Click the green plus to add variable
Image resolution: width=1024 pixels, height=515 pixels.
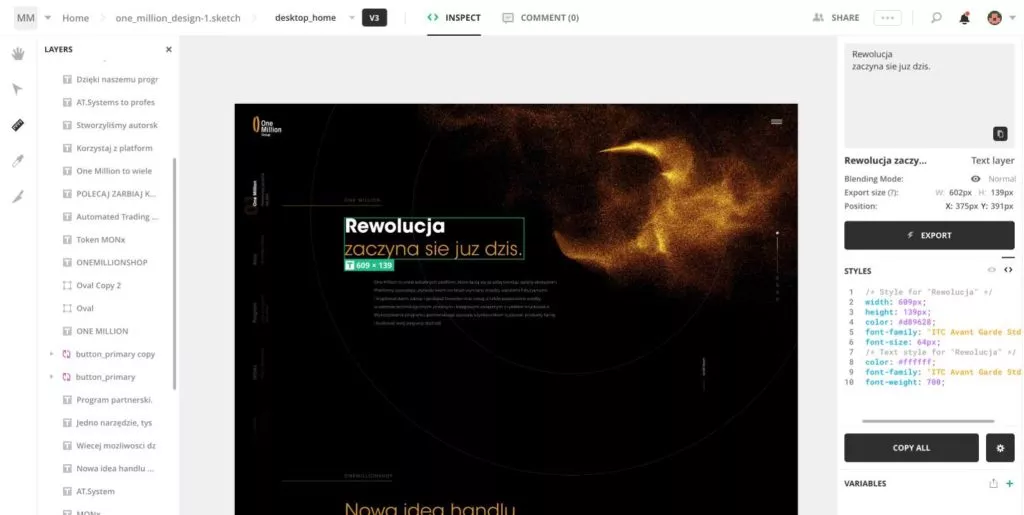[x=1009, y=484]
